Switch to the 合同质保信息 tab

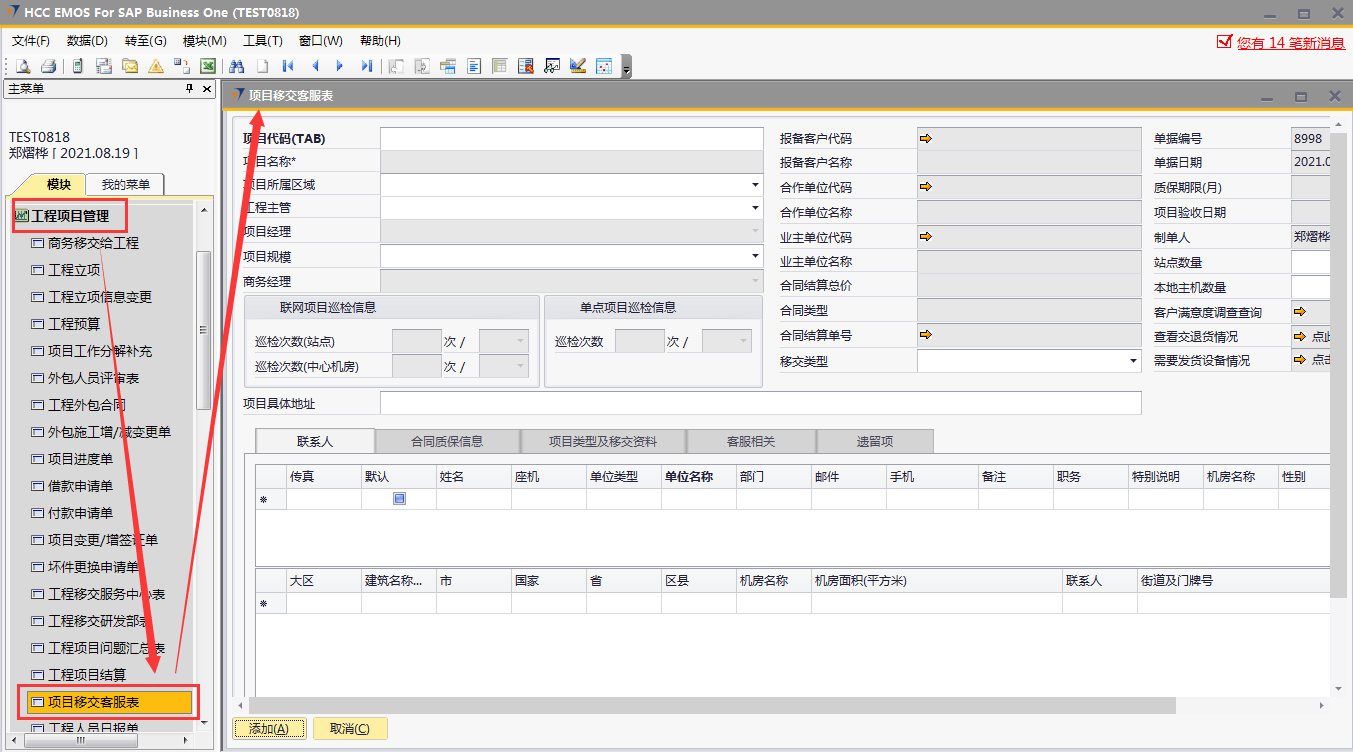tap(447, 441)
